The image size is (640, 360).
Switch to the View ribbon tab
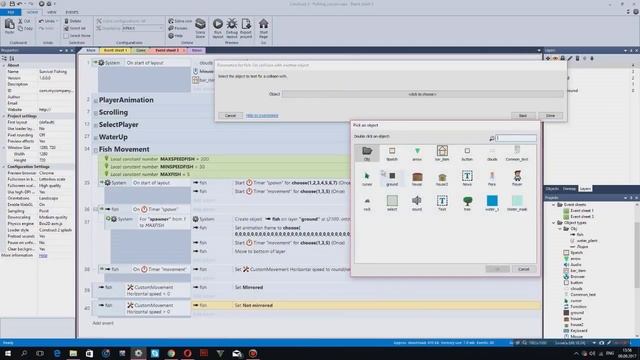51,12
